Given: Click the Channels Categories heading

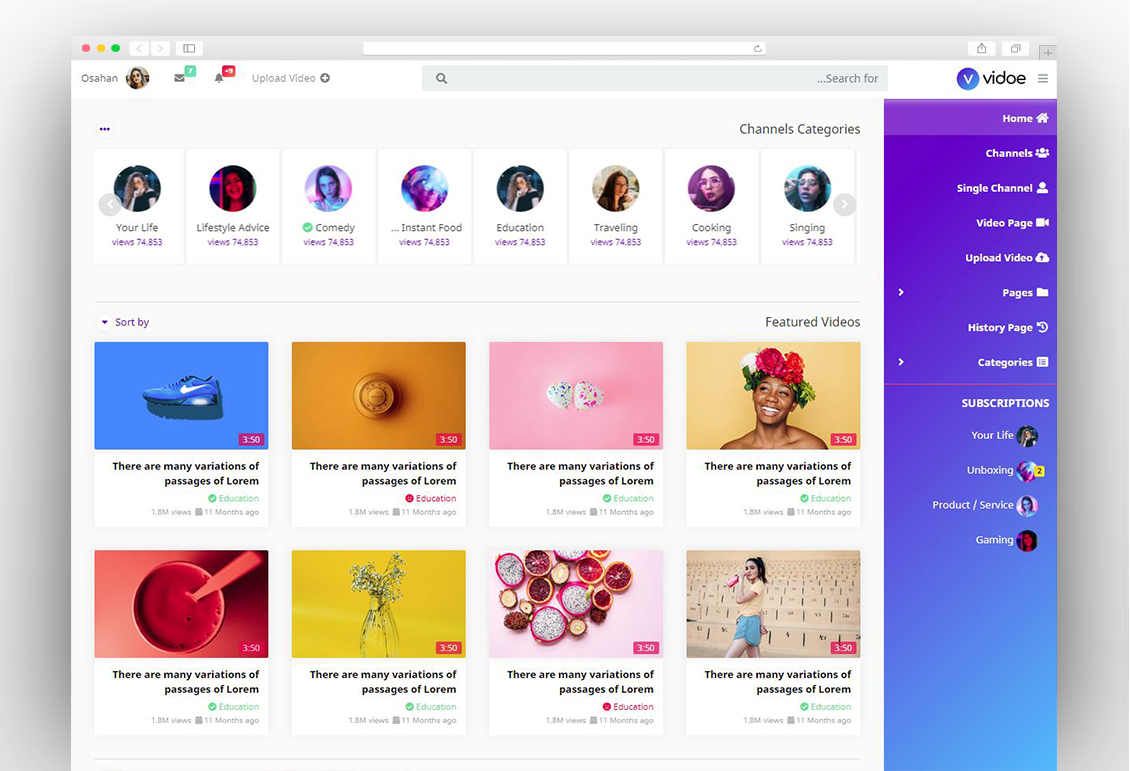Looking at the screenshot, I should (x=799, y=129).
